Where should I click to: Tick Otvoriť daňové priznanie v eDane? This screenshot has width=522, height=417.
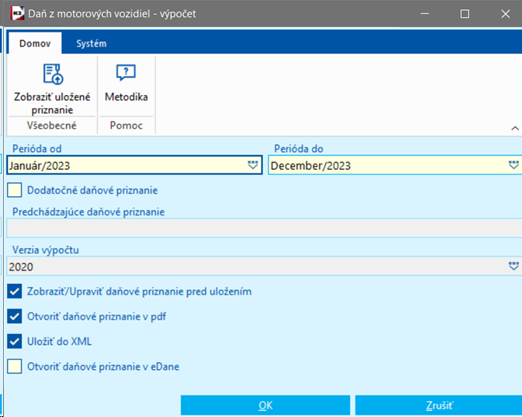coord(15,366)
